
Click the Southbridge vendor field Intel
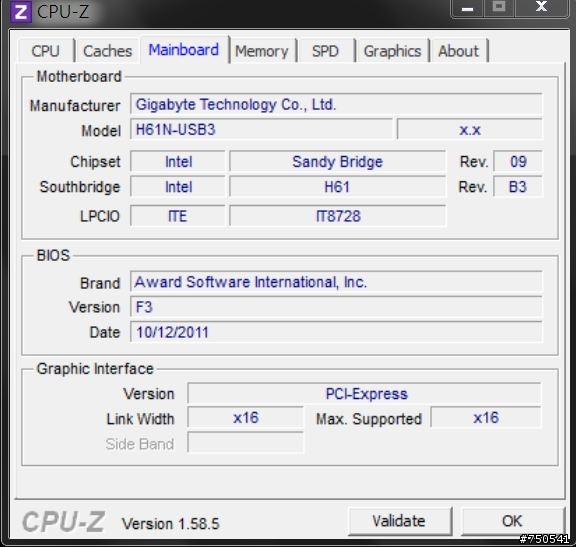178,187
